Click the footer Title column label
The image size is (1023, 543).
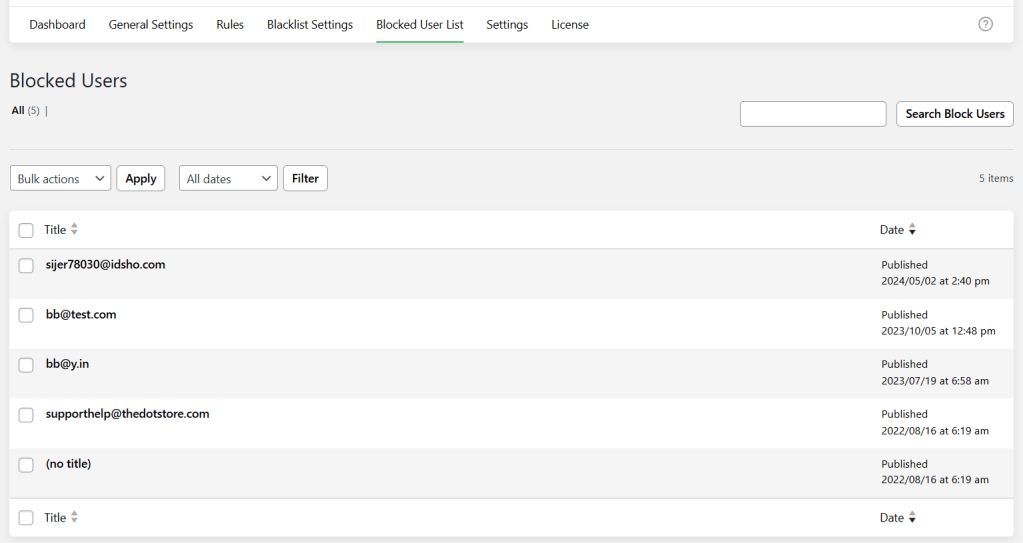click(55, 518)
